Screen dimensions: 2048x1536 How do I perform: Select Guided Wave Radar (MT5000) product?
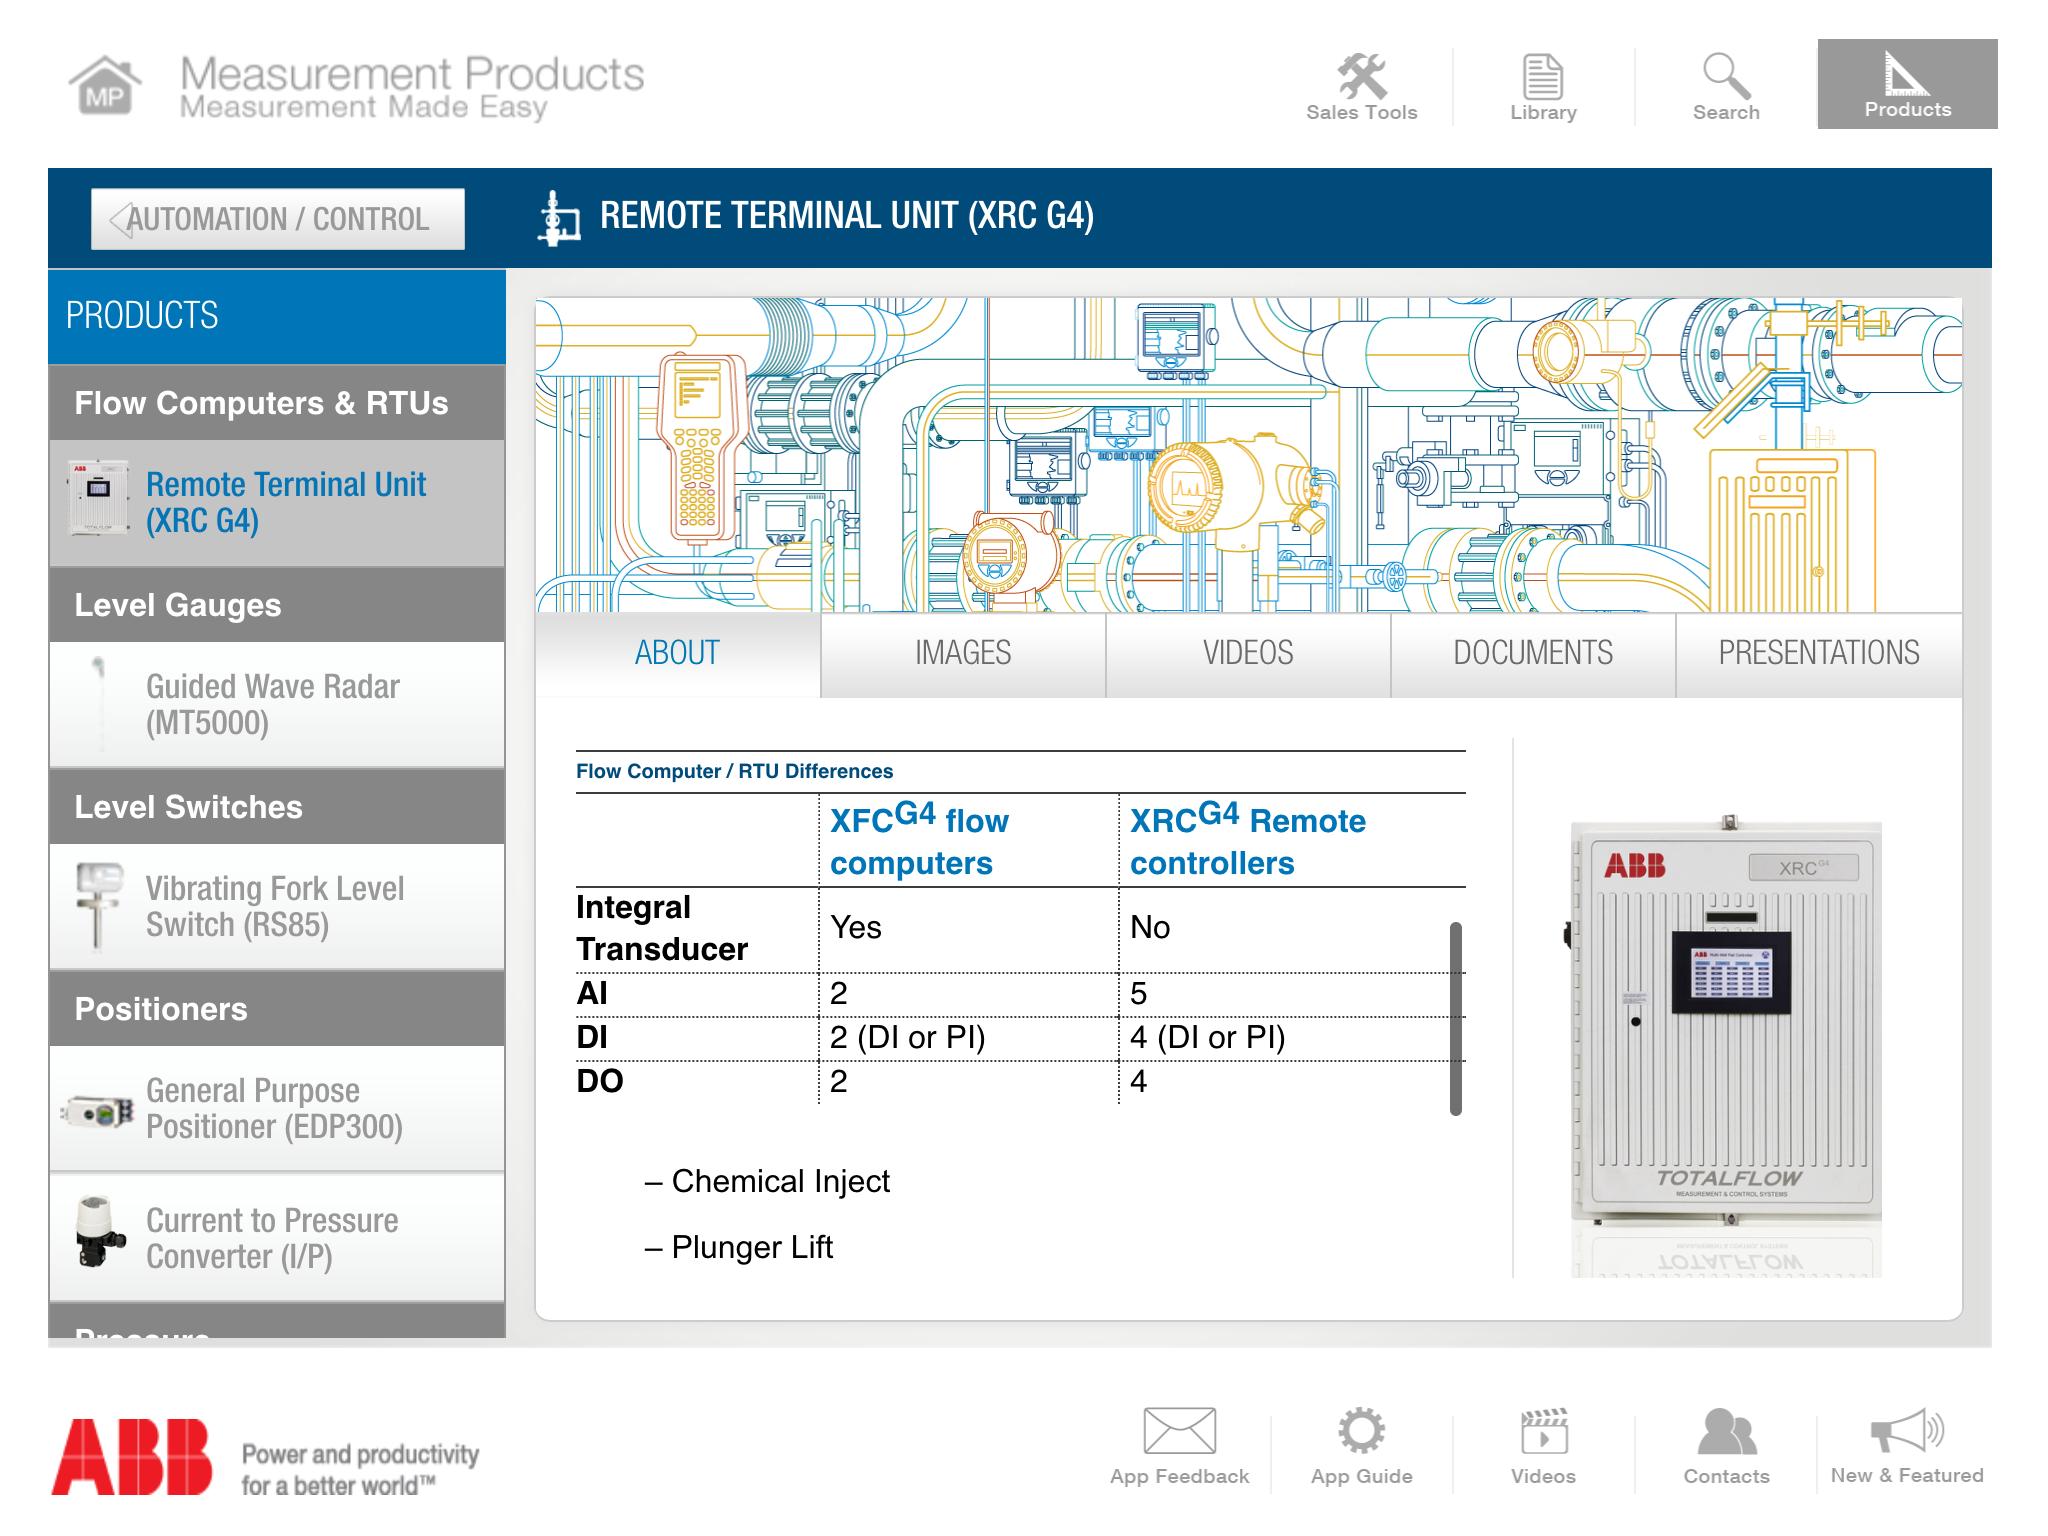pyautogui.click(x=271, y=701)
